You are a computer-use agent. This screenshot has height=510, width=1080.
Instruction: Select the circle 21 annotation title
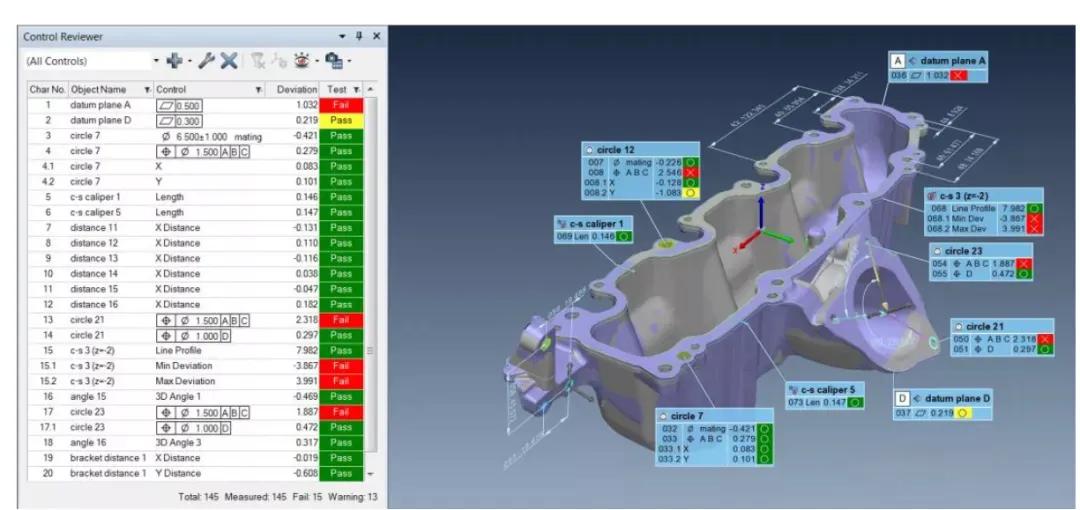986,326
